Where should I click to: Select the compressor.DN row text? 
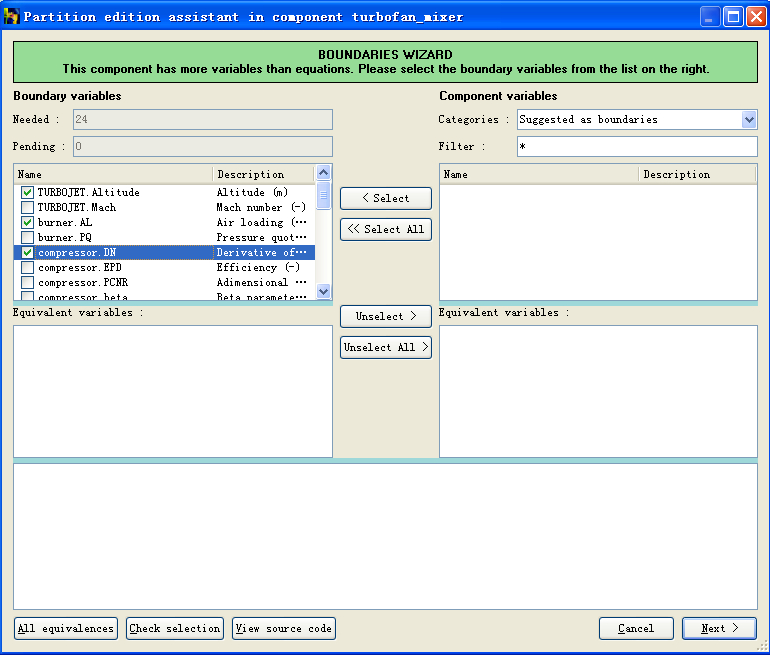(77, 252)
